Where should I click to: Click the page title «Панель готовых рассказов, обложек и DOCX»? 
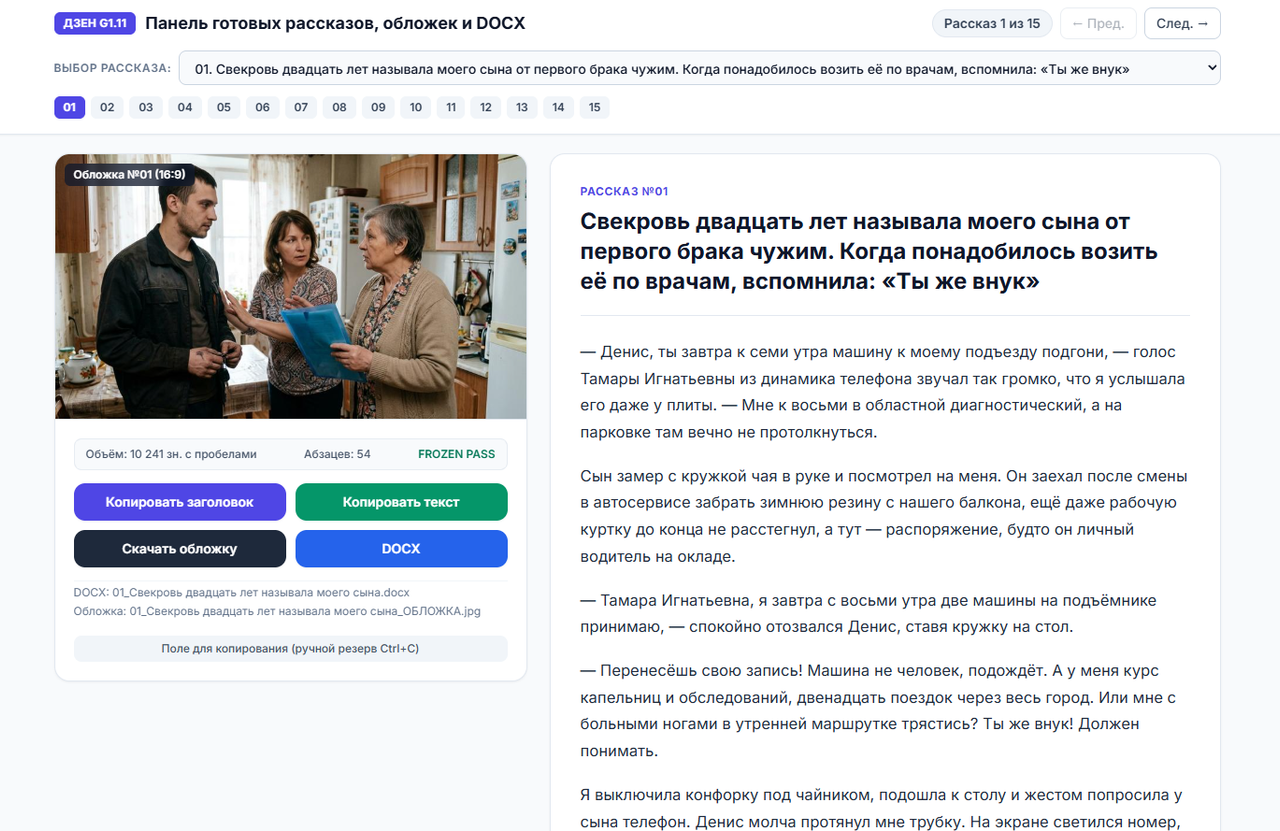[x=335, y=23]
